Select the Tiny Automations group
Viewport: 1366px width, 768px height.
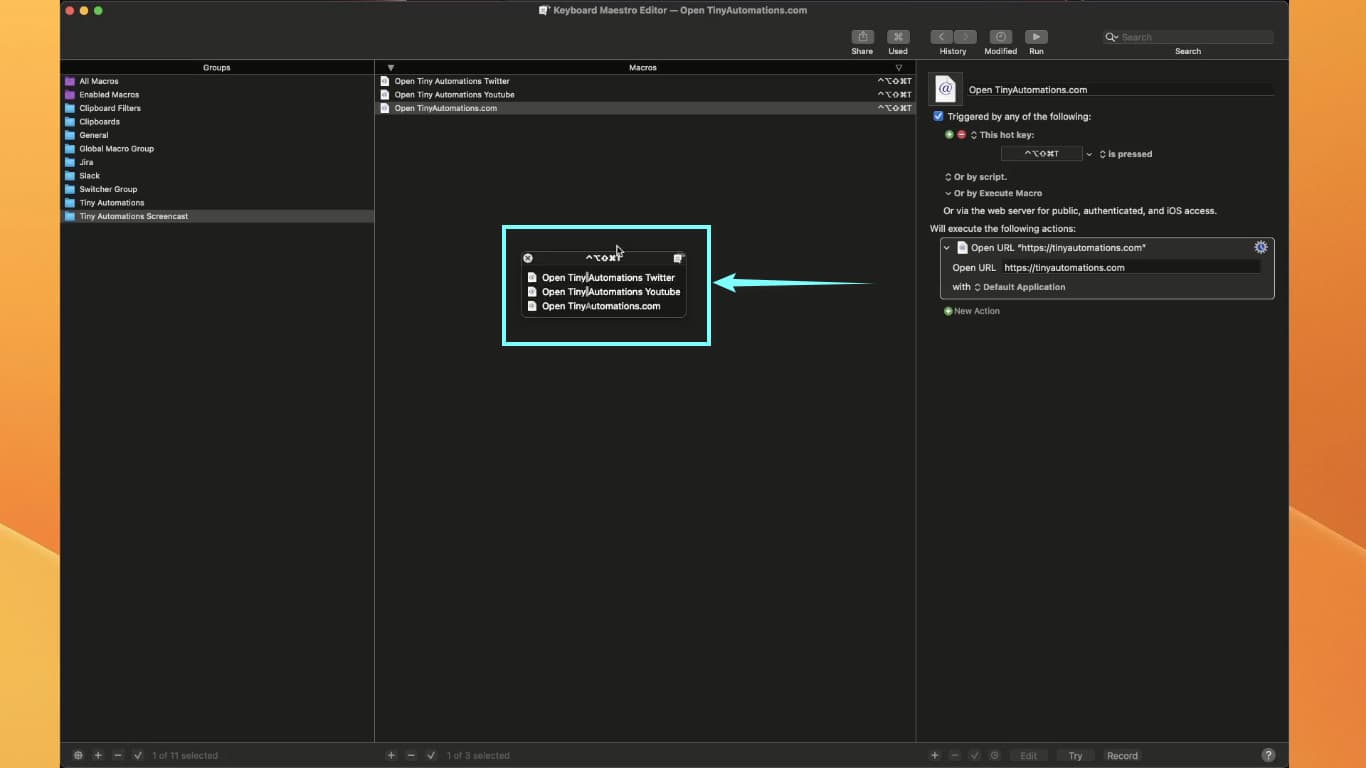[217, 203]
